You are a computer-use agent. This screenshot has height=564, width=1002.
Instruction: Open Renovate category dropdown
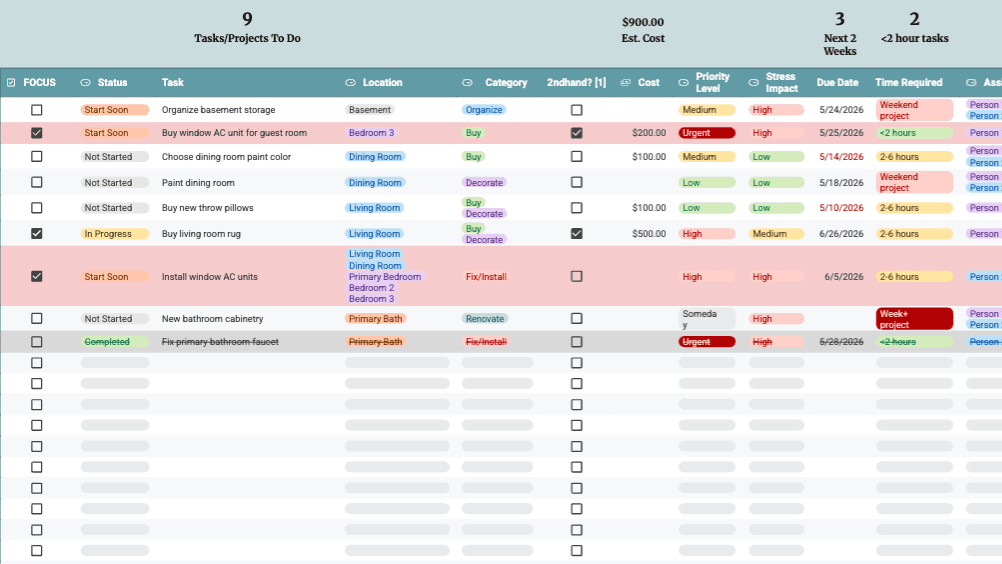coord(485,318)
